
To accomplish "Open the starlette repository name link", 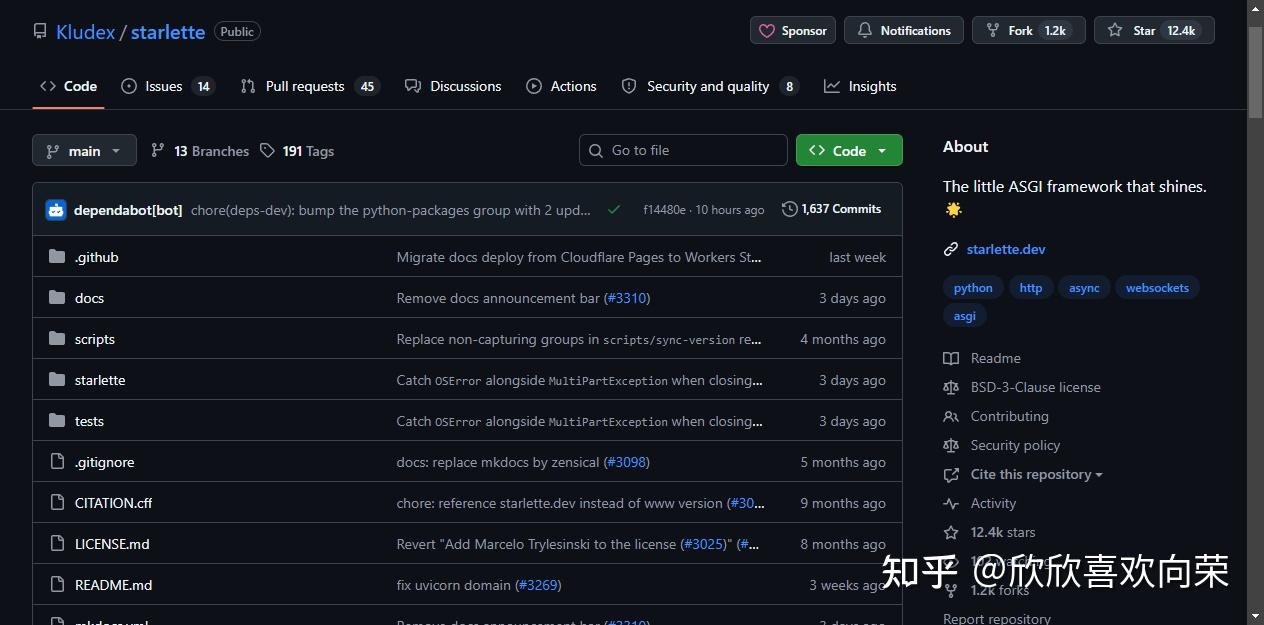I will (167, 32).
